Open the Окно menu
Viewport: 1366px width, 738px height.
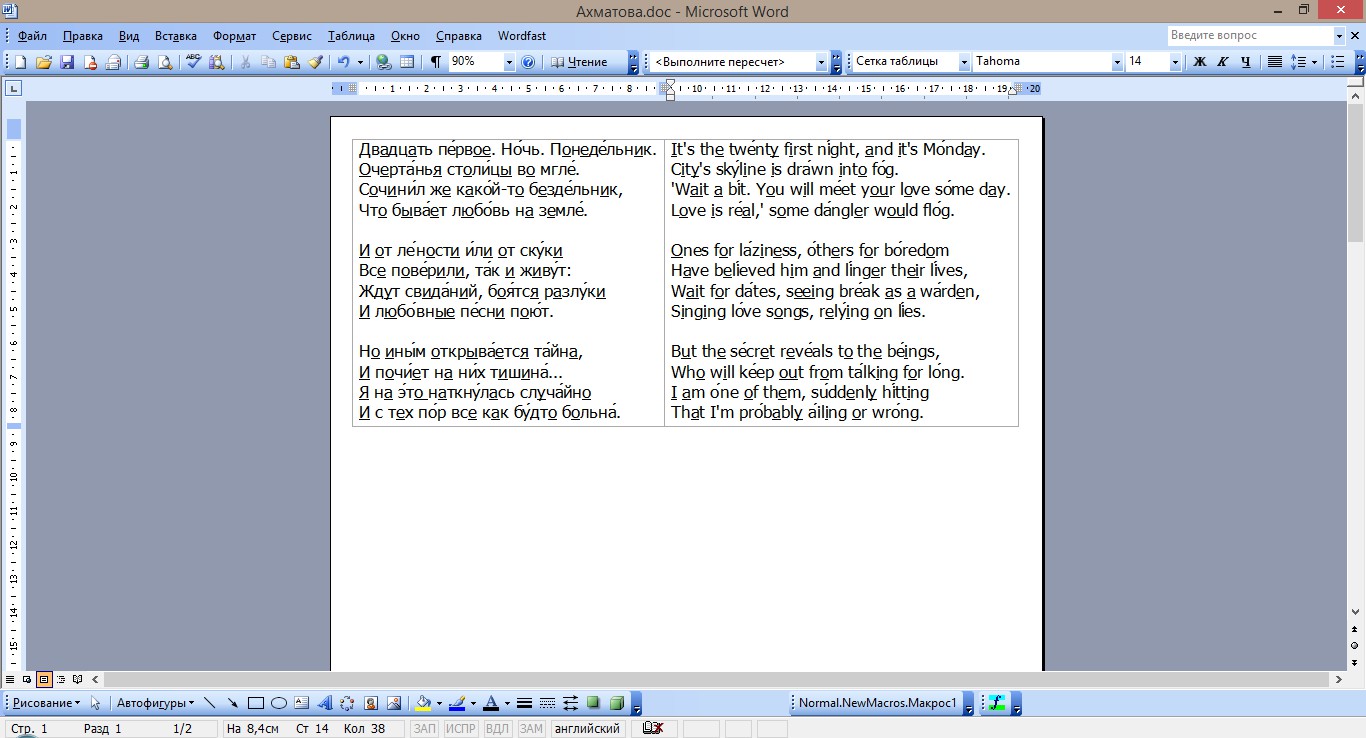405,36
